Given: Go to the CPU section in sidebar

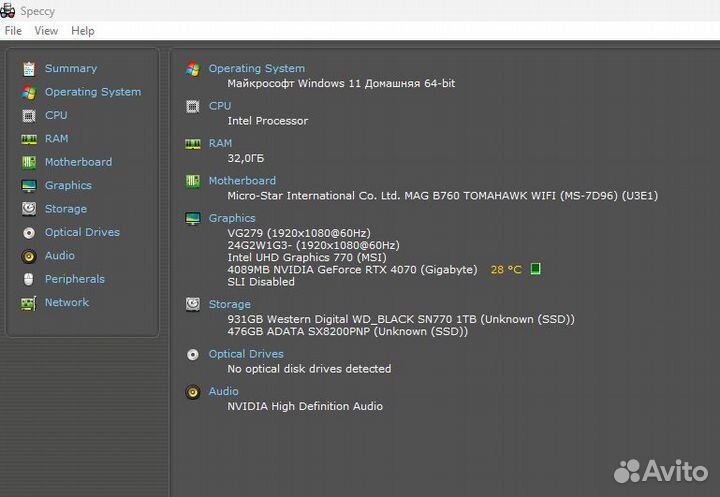Looking at the screenshot, I should tap(56, 115).
